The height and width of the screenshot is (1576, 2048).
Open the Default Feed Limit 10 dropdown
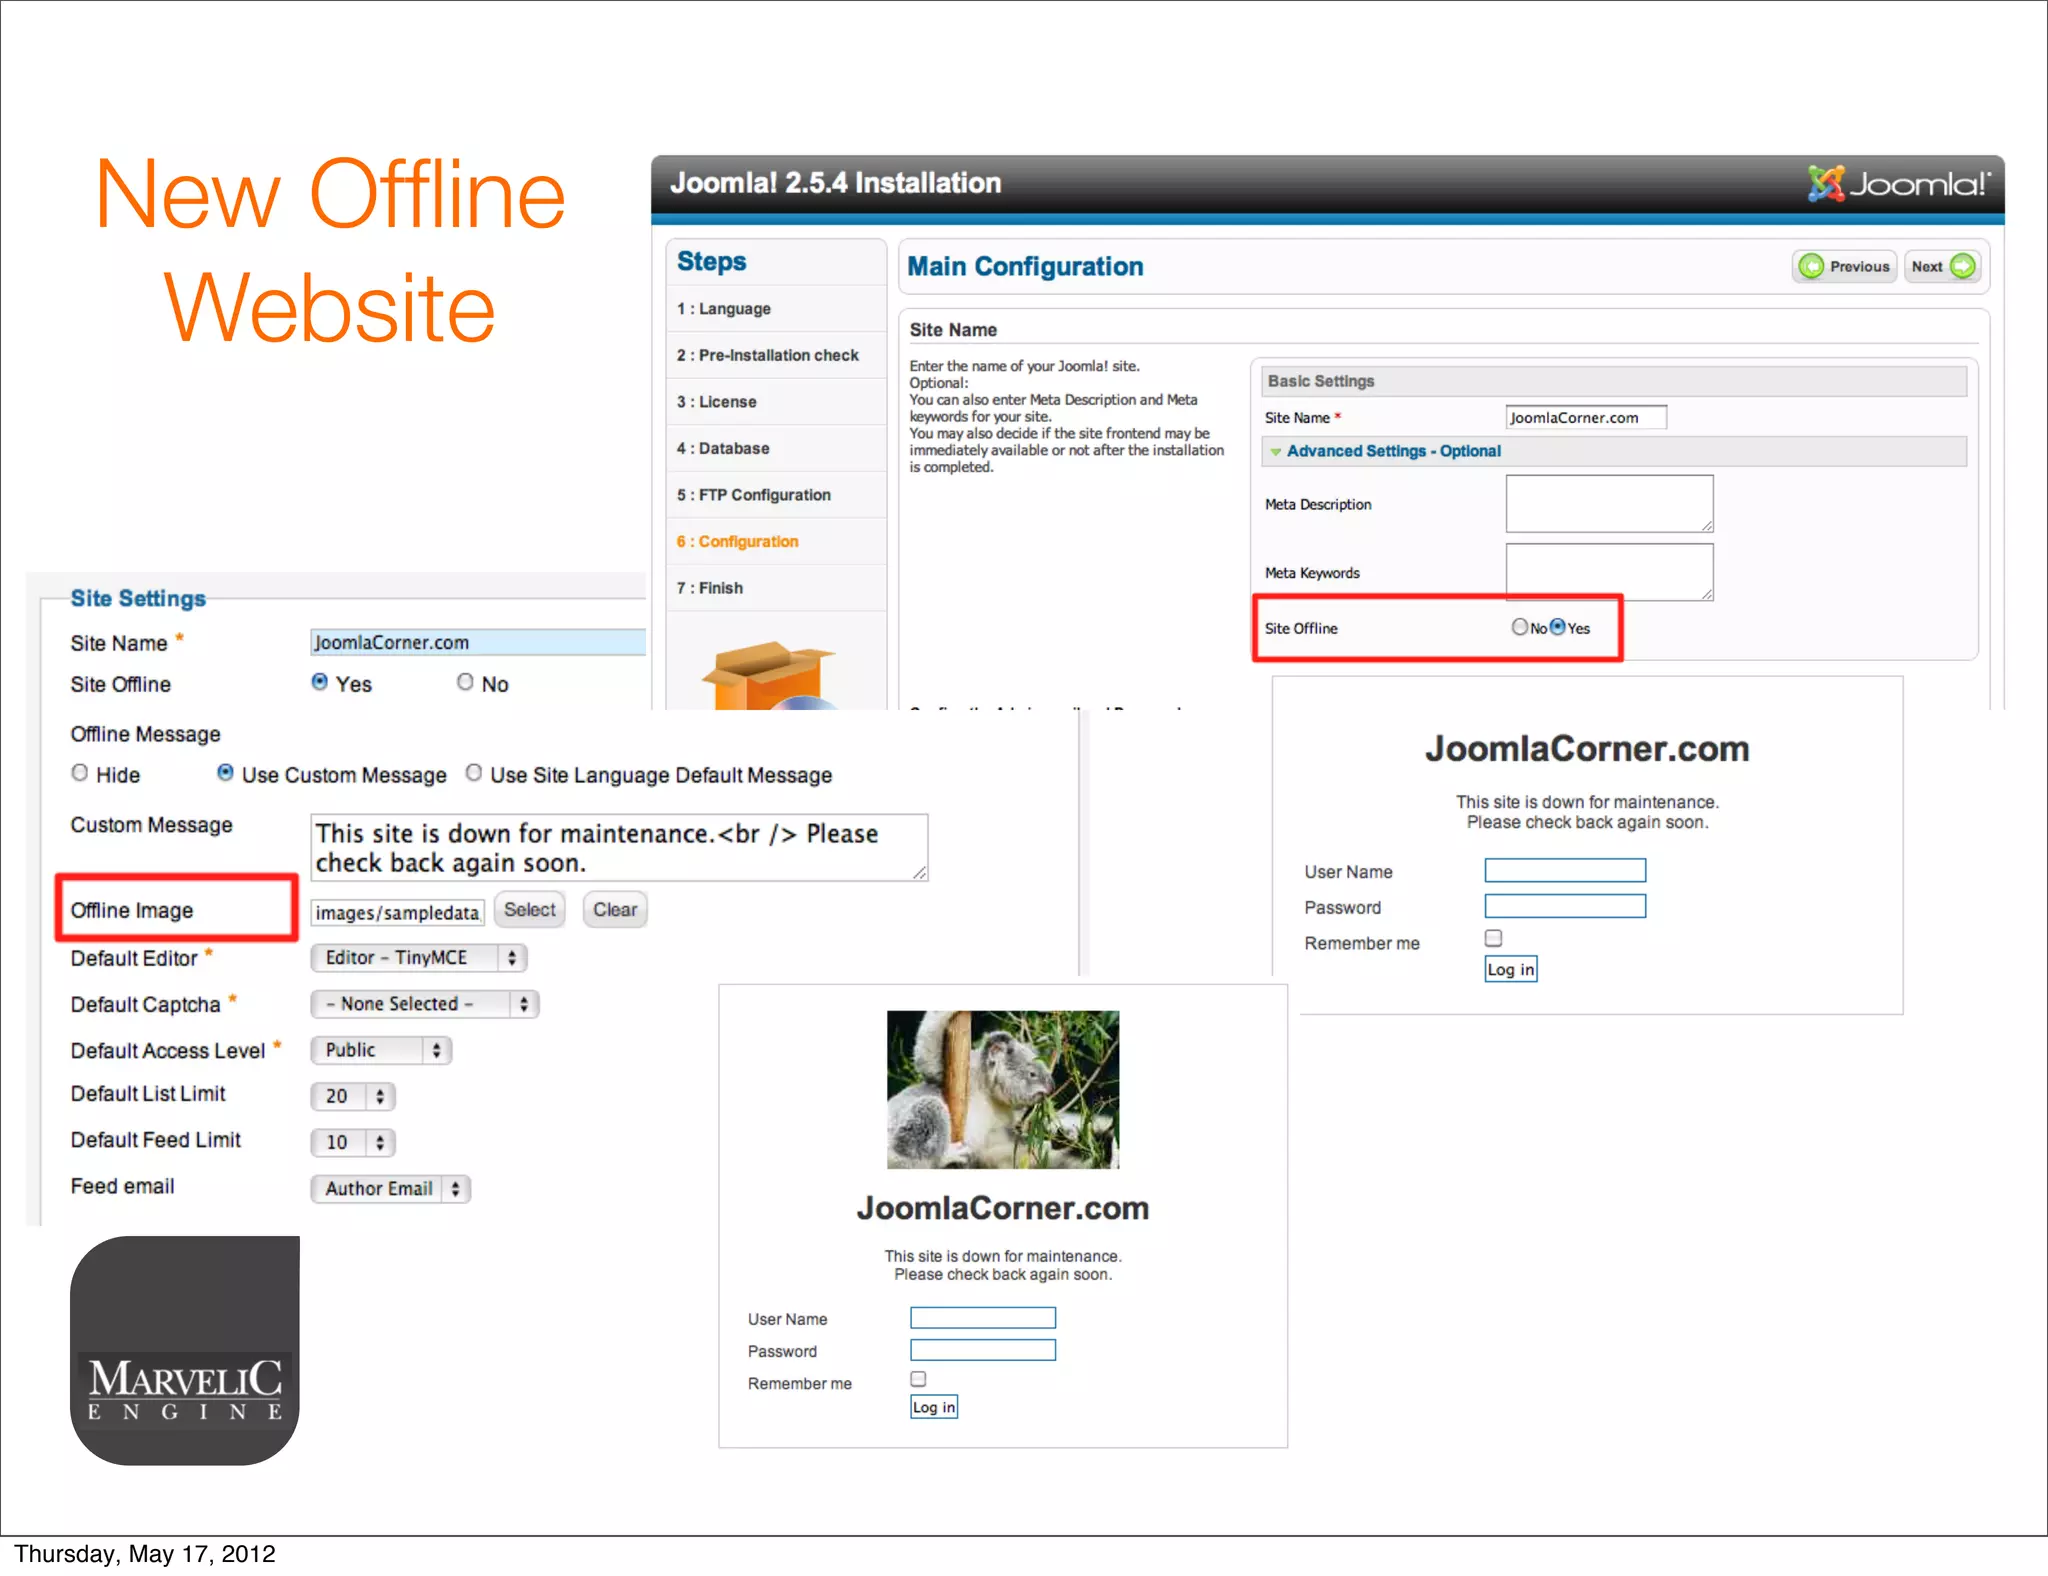[x=353, y=1142]
